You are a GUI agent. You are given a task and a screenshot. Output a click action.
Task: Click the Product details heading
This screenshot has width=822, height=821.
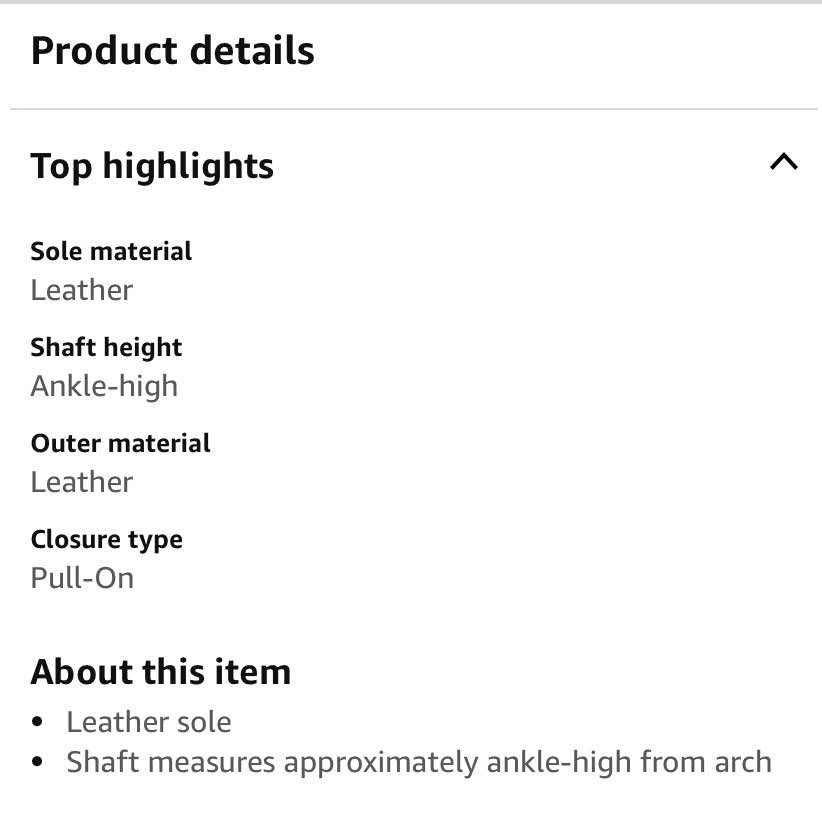(x=172, y=51)
